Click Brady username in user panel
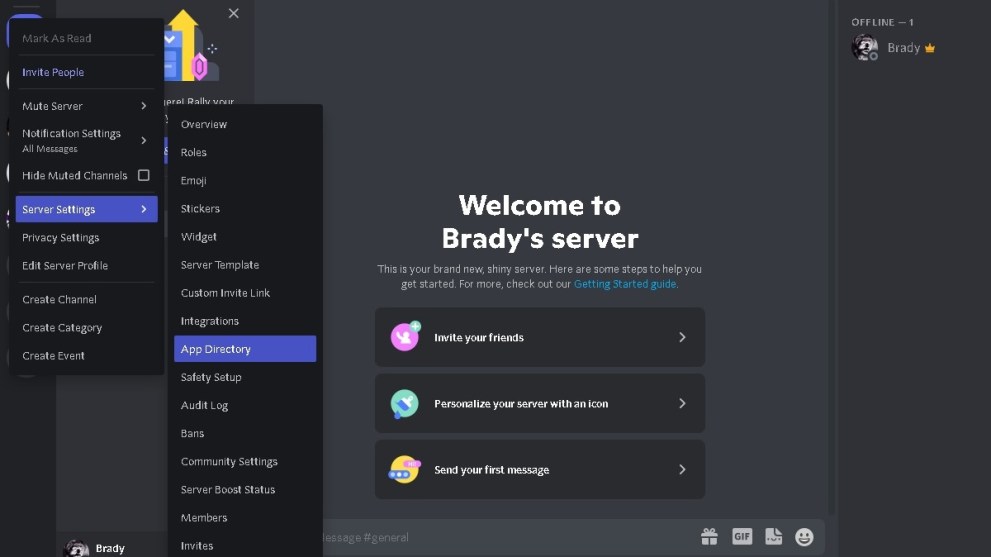991x557 pixels. tap(110, 548)
